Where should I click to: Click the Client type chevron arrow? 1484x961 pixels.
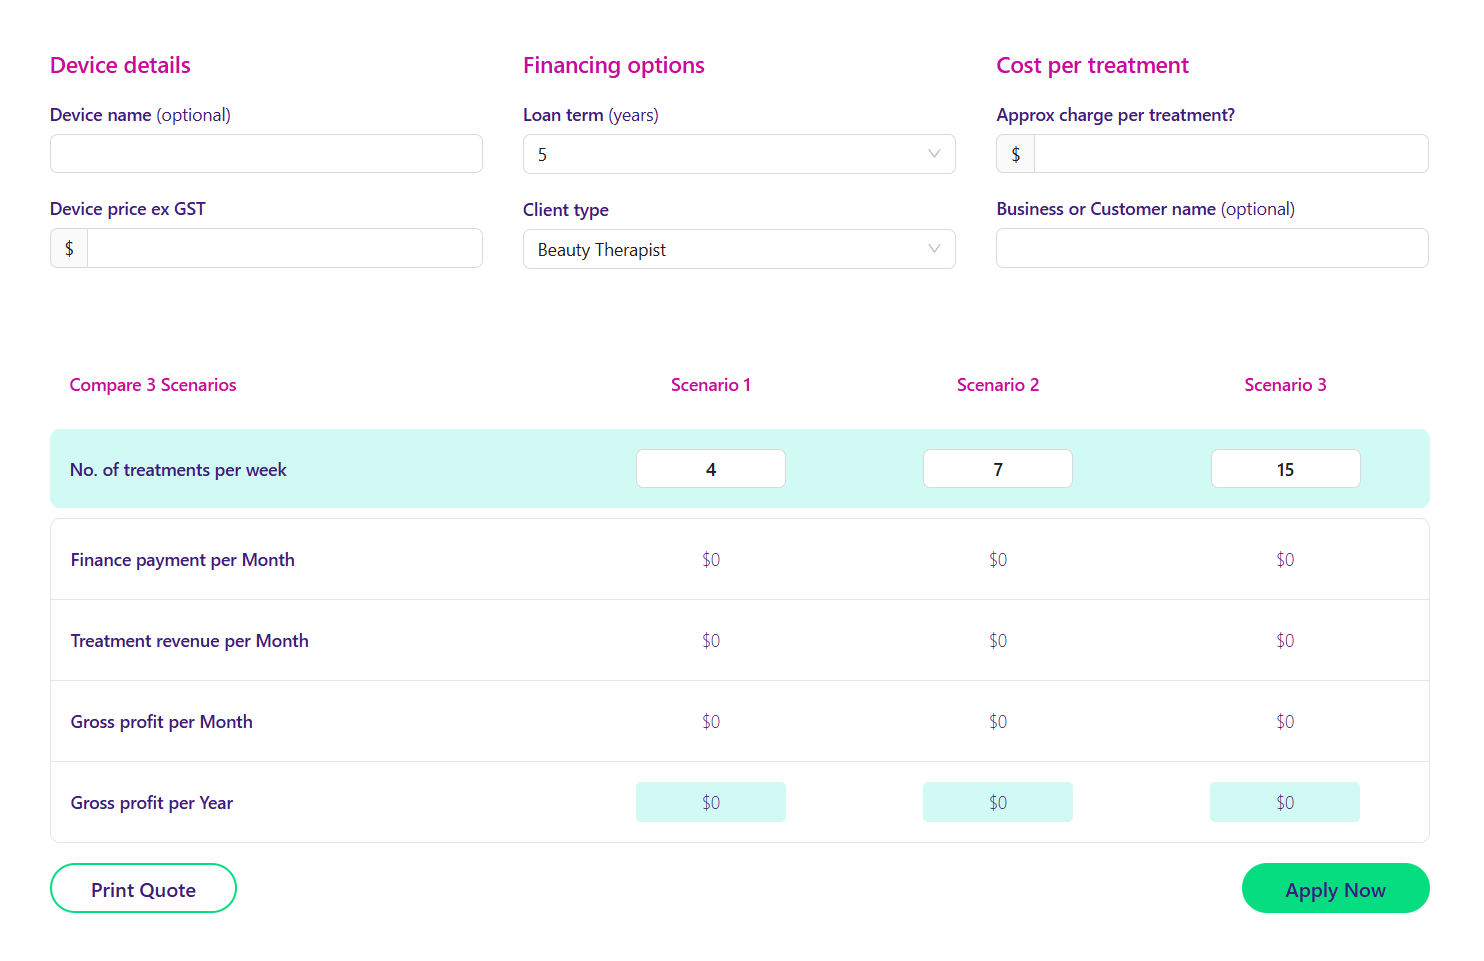point(934,248)
